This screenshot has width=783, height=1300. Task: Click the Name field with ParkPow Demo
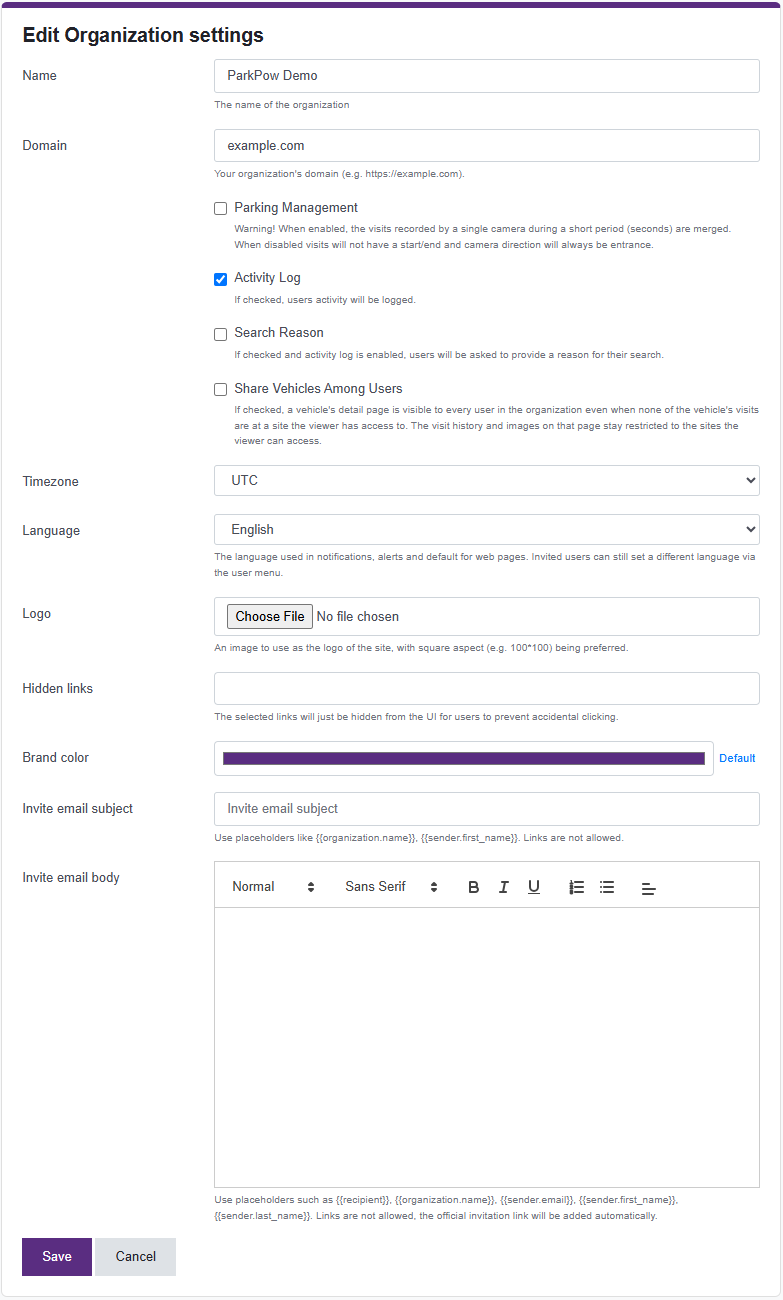[x=487, y=75]
